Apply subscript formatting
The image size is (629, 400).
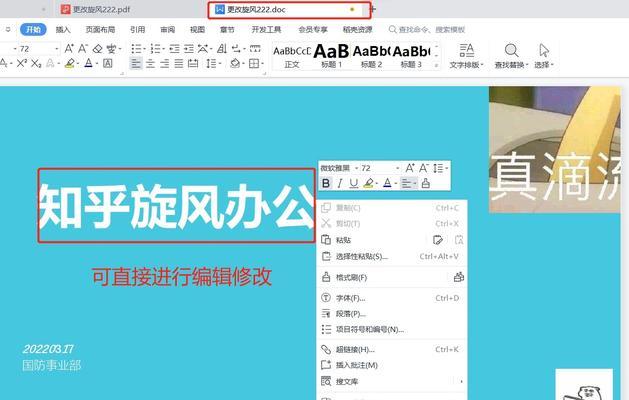pyautogui.click(x=36, y=63)
